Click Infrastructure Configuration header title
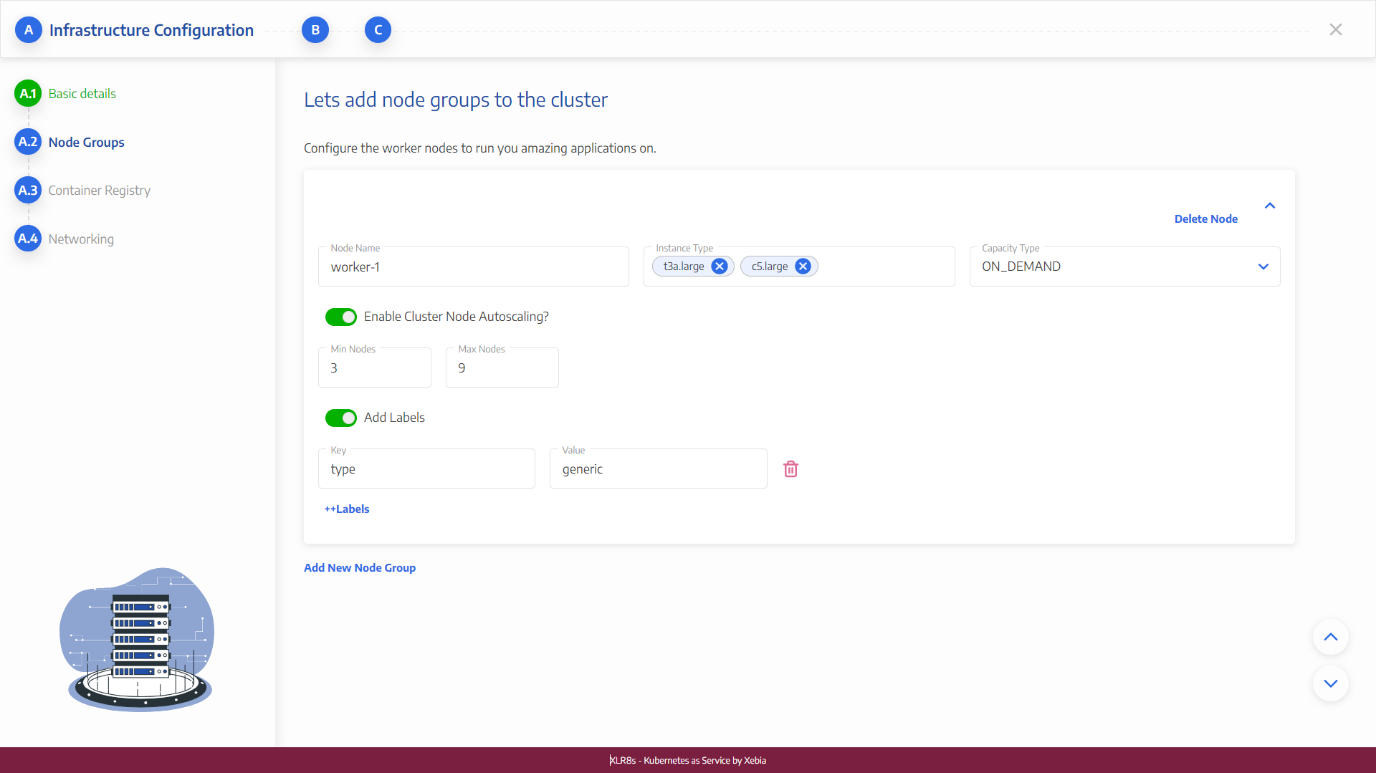Image resolution: width=1376 pixels, height=773 pixels. pos(152,30)
